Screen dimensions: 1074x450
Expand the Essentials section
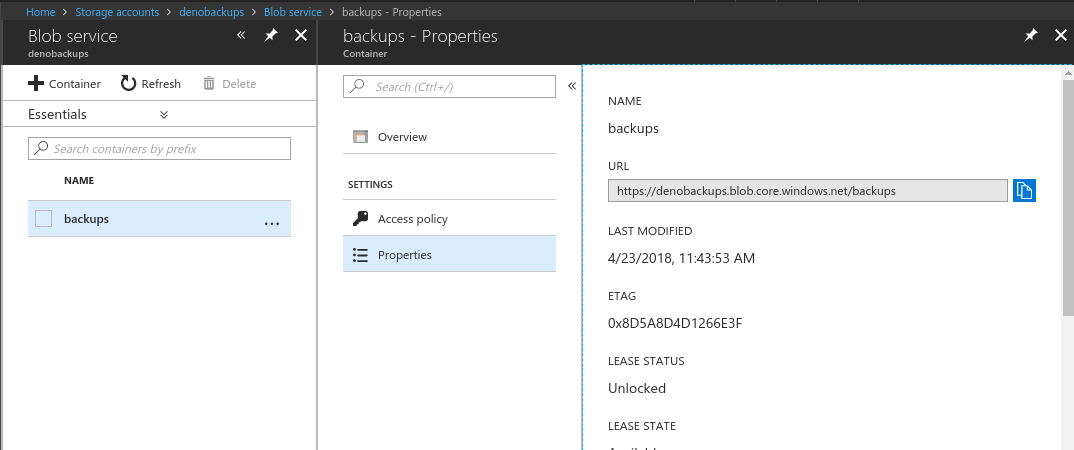pos(164,115)
